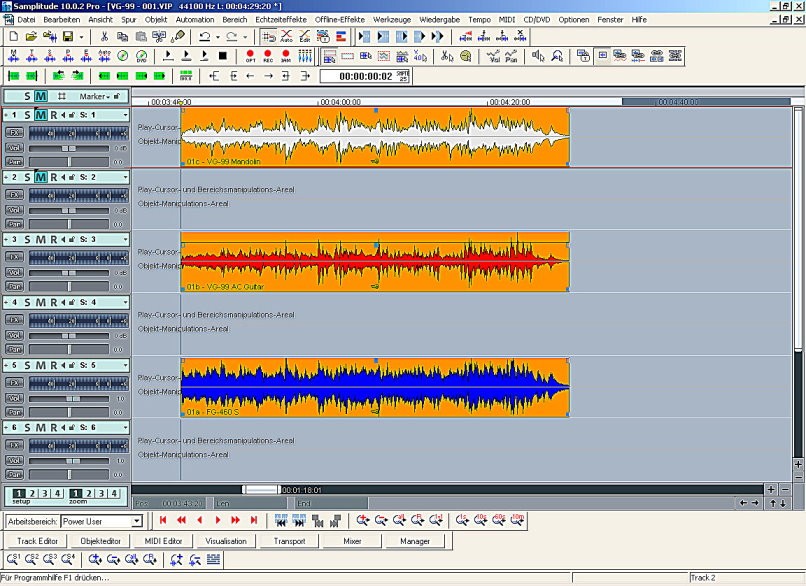Expand track 3 name dropdown arrow
This screenshot has height=586, width=806.
(x=125, y=240)
